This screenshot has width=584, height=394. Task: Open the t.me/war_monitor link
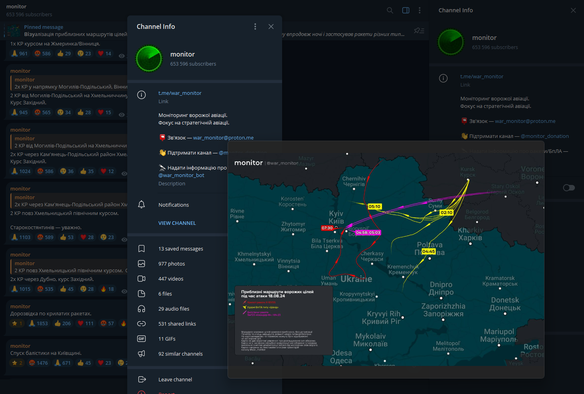[180, 93]
